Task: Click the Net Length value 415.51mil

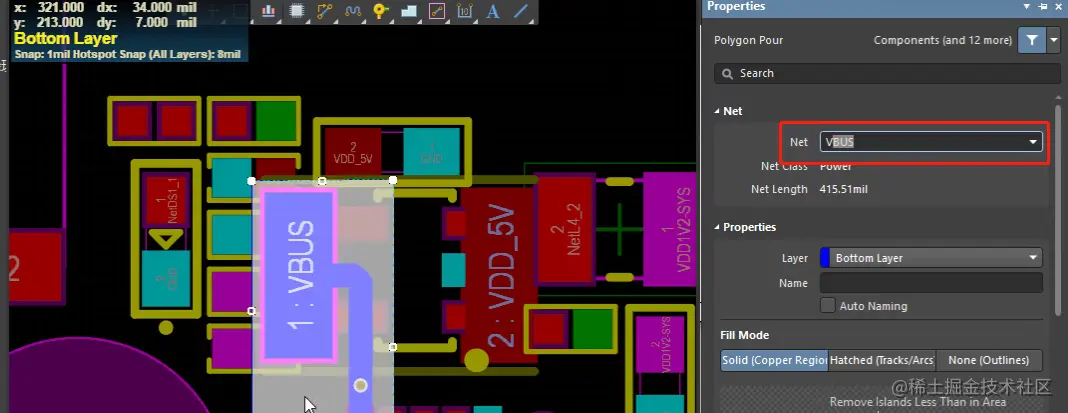Action: [x=843, y=189]
